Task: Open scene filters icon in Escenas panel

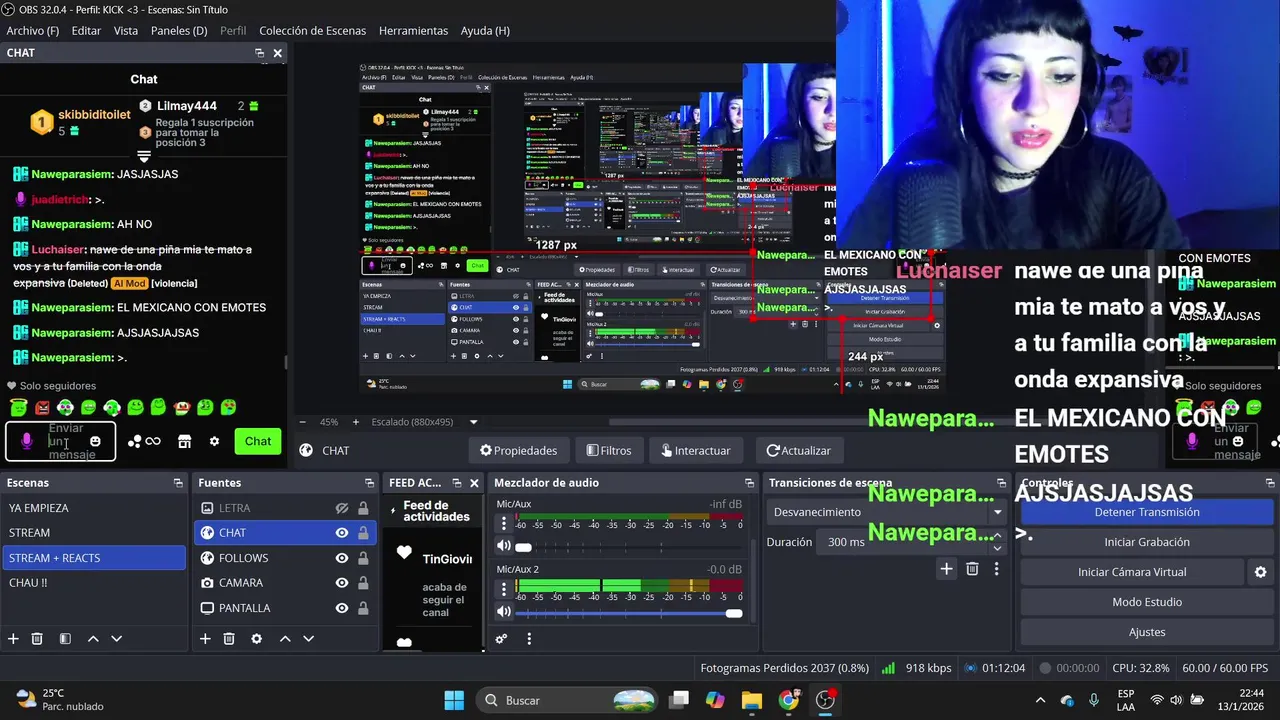Action: [65, 639]
